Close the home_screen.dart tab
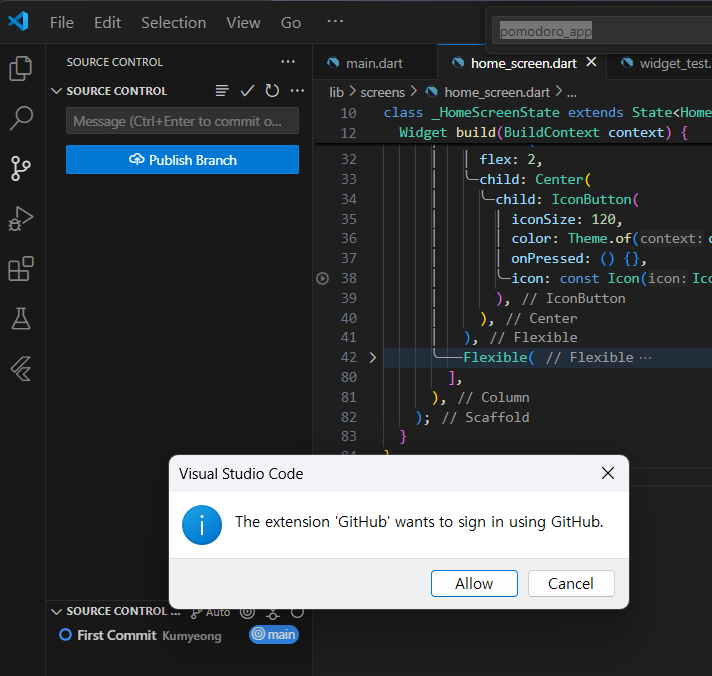Viewport: 712px width, 676px height. point(591,62)
